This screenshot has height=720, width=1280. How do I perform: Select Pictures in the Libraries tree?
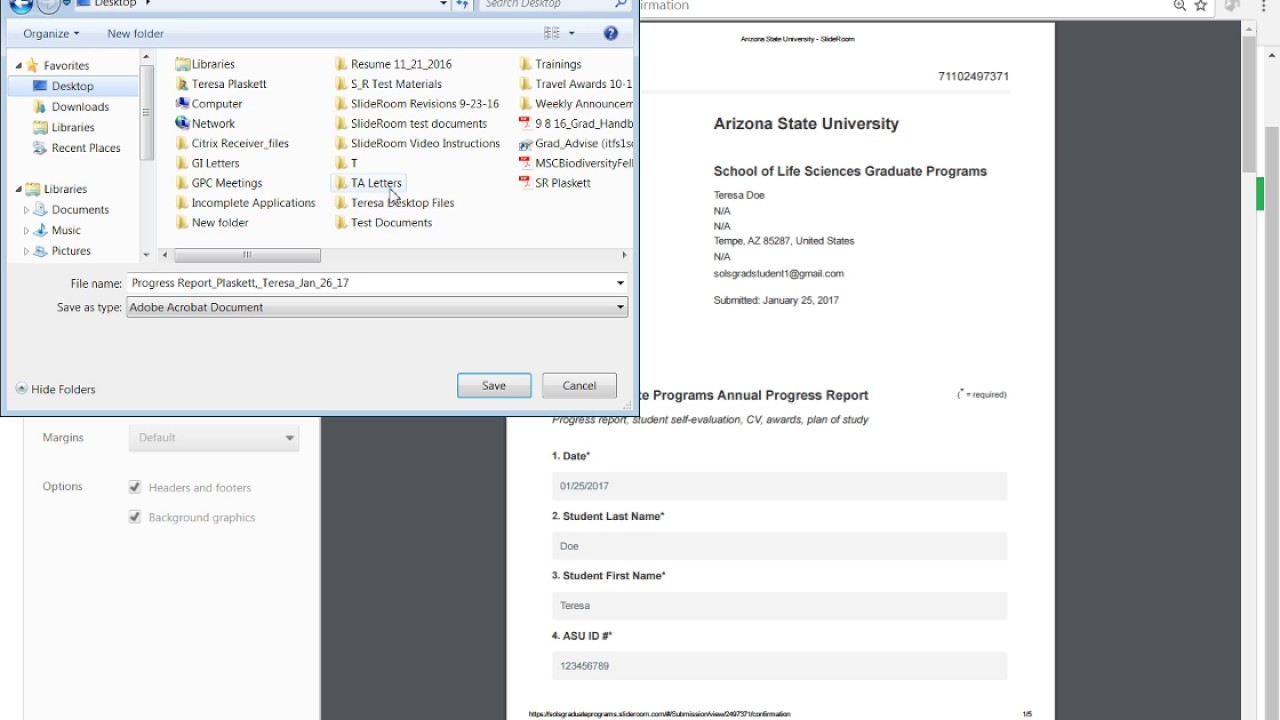tap(62, 251)
